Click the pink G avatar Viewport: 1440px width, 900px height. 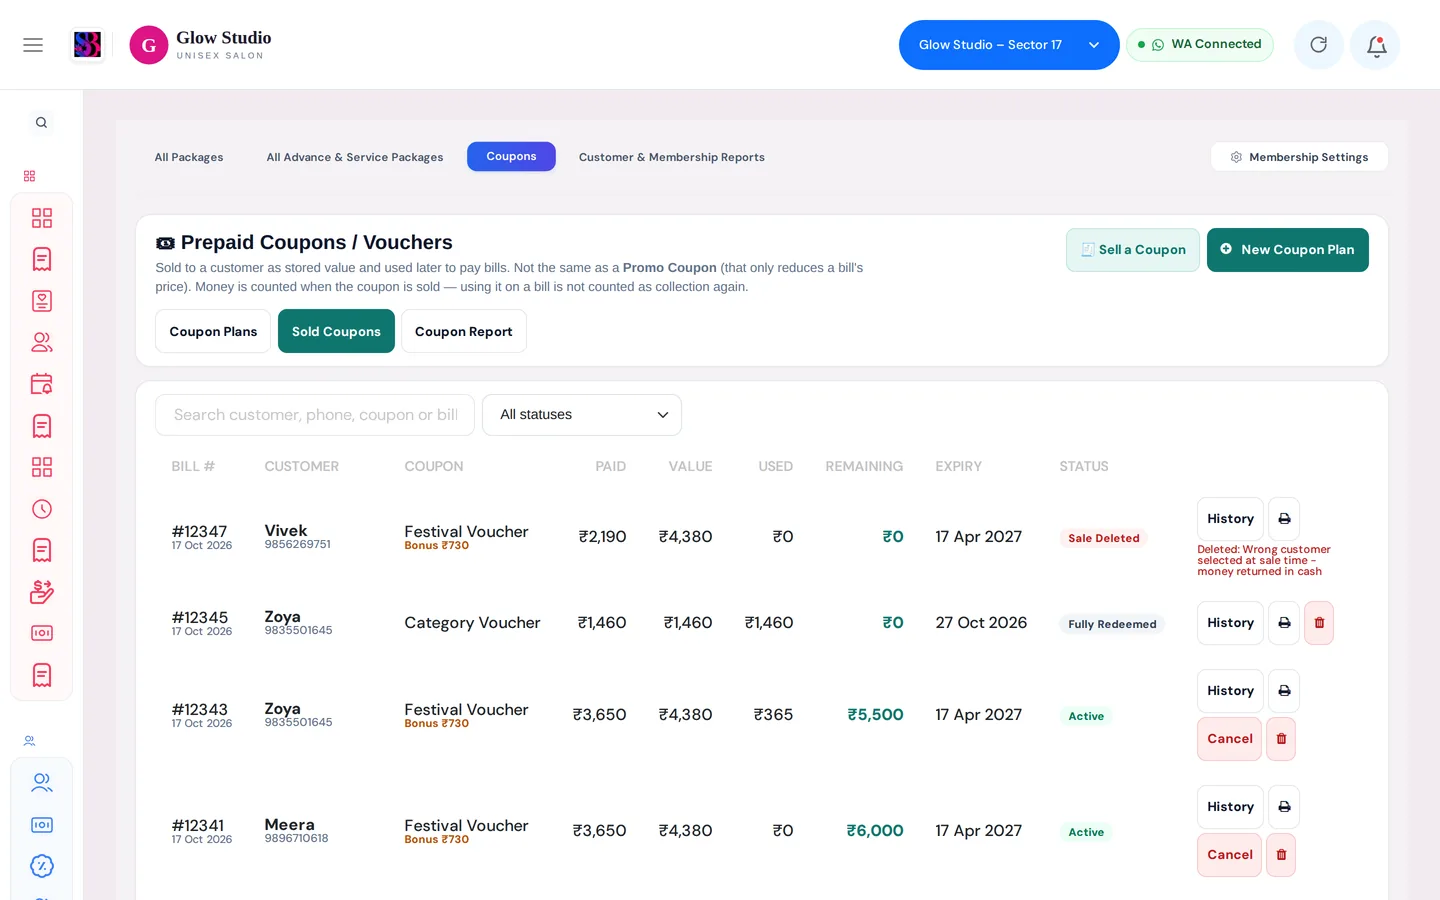coord(149,45)
